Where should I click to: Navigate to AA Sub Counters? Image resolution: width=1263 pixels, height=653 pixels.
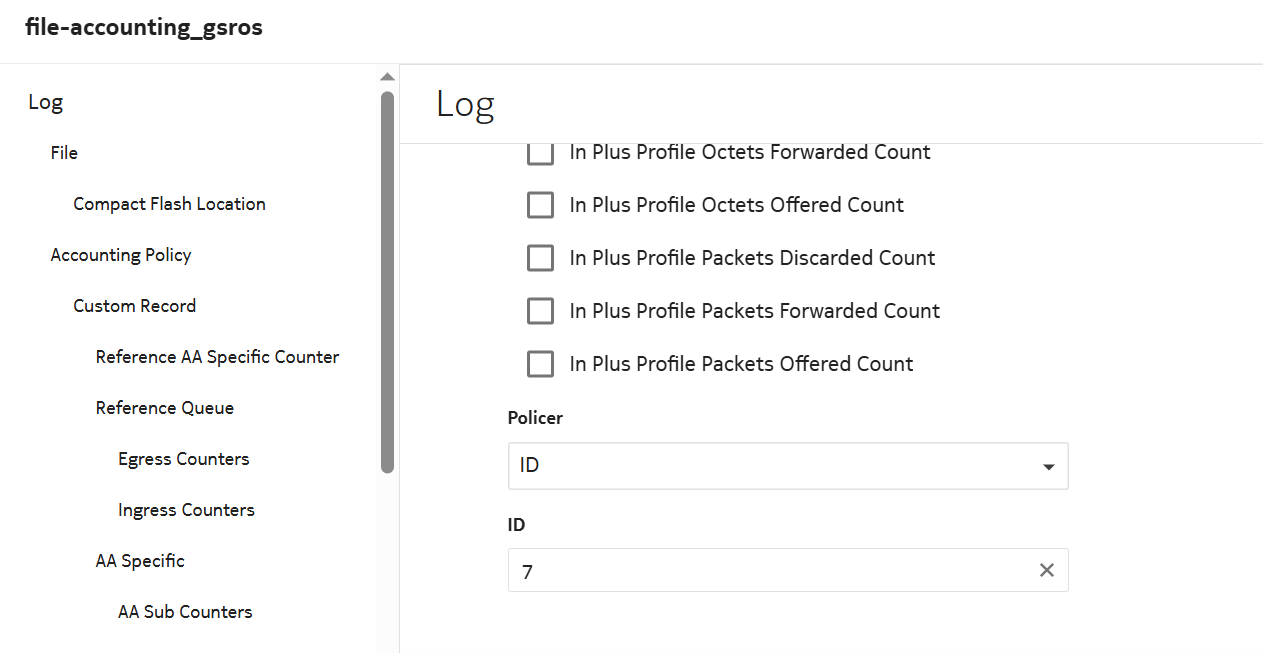pyautogui.click(x=185, y=612)
